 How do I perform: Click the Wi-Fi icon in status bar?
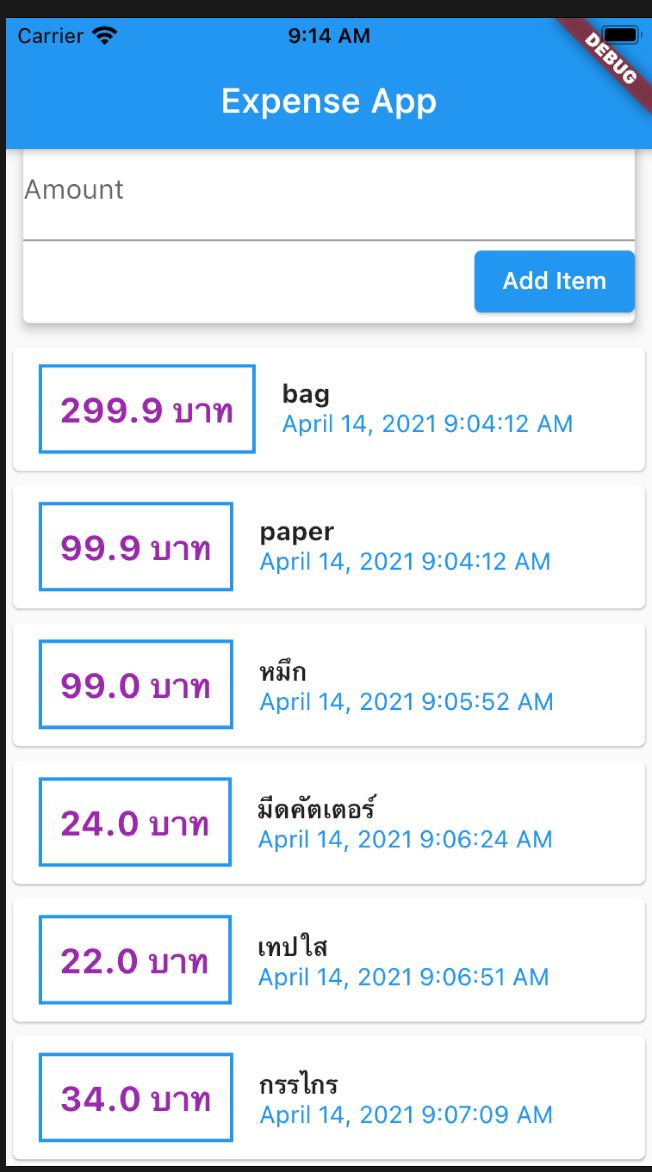click(104, 36)
